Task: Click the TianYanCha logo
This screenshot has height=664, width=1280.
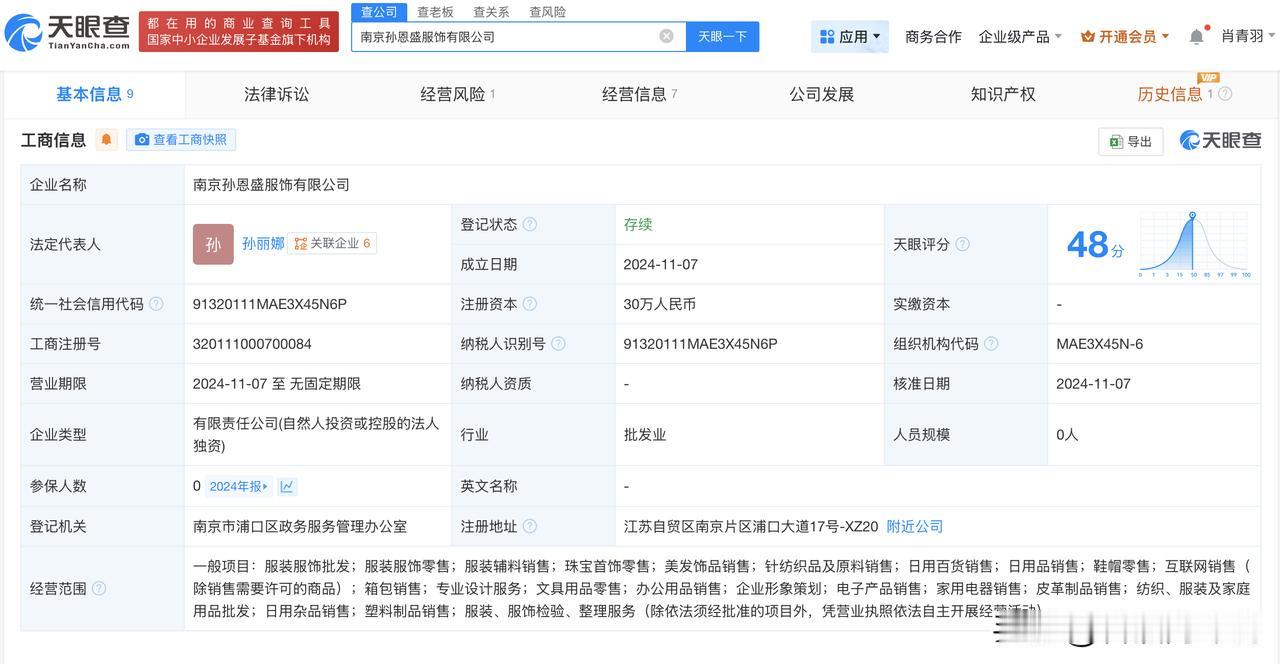Action: (x=68, y=33)
